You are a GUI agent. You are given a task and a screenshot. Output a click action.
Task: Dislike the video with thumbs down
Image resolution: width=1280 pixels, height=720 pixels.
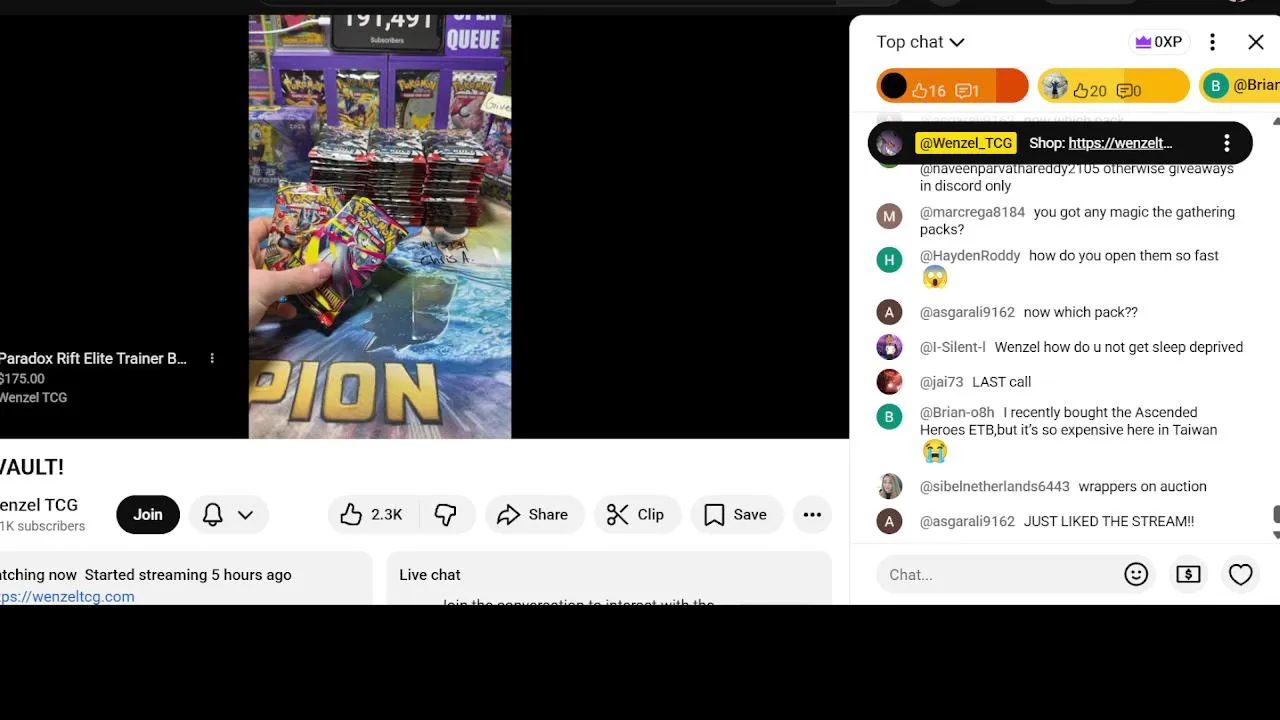445,514
